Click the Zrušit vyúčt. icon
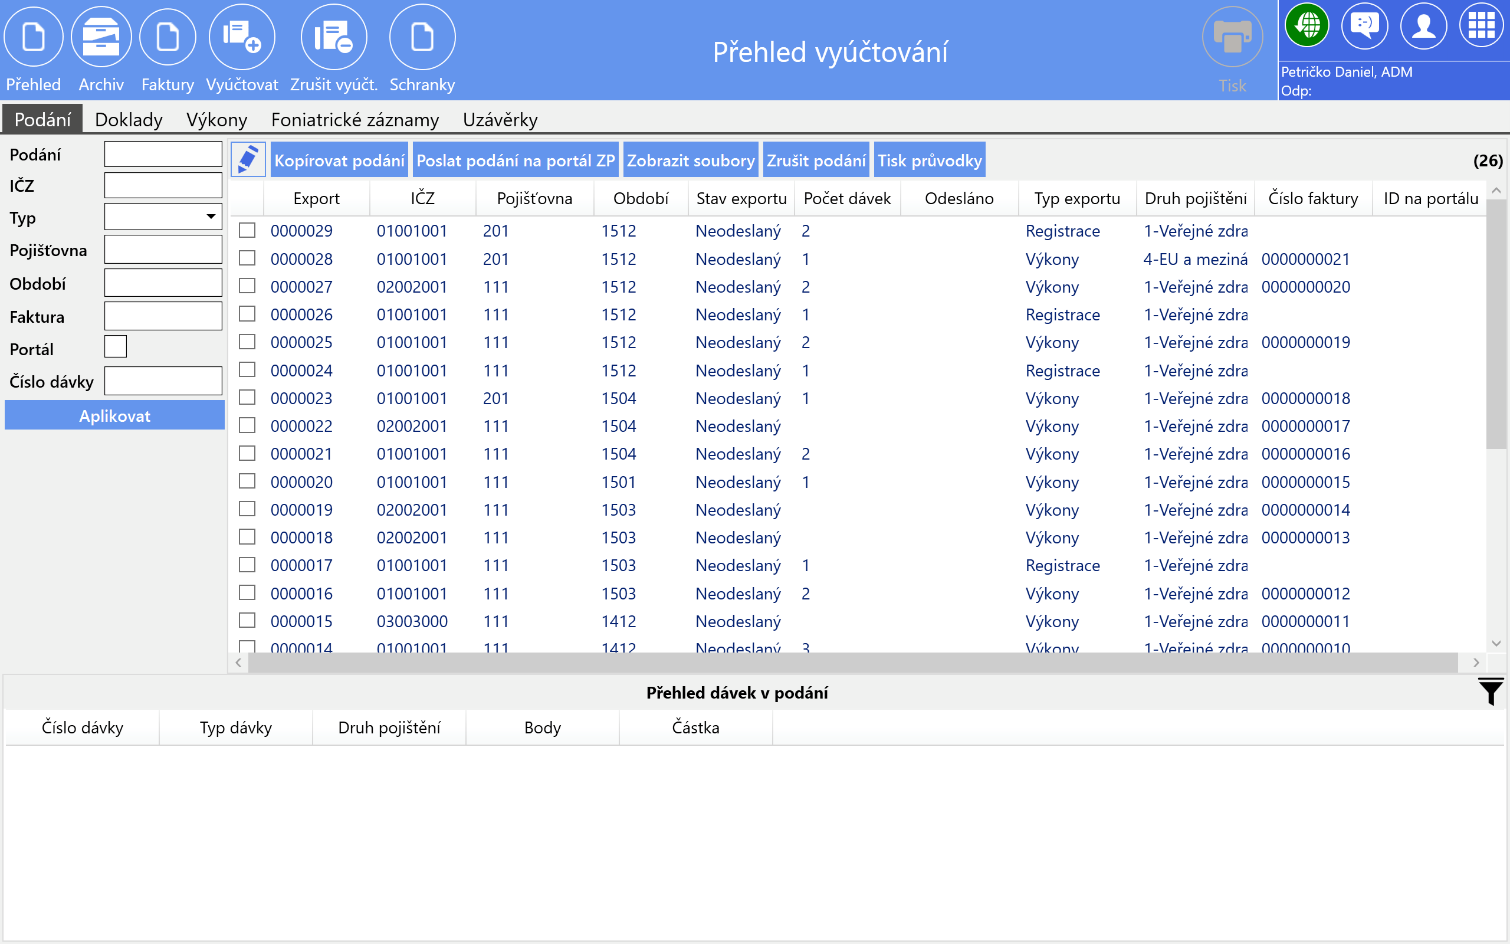Viewport: 1510px width, 944px height. (334, 38)
